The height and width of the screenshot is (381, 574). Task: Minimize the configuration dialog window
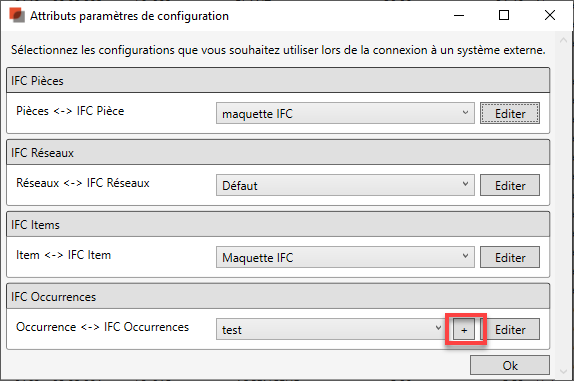(459, 15)
